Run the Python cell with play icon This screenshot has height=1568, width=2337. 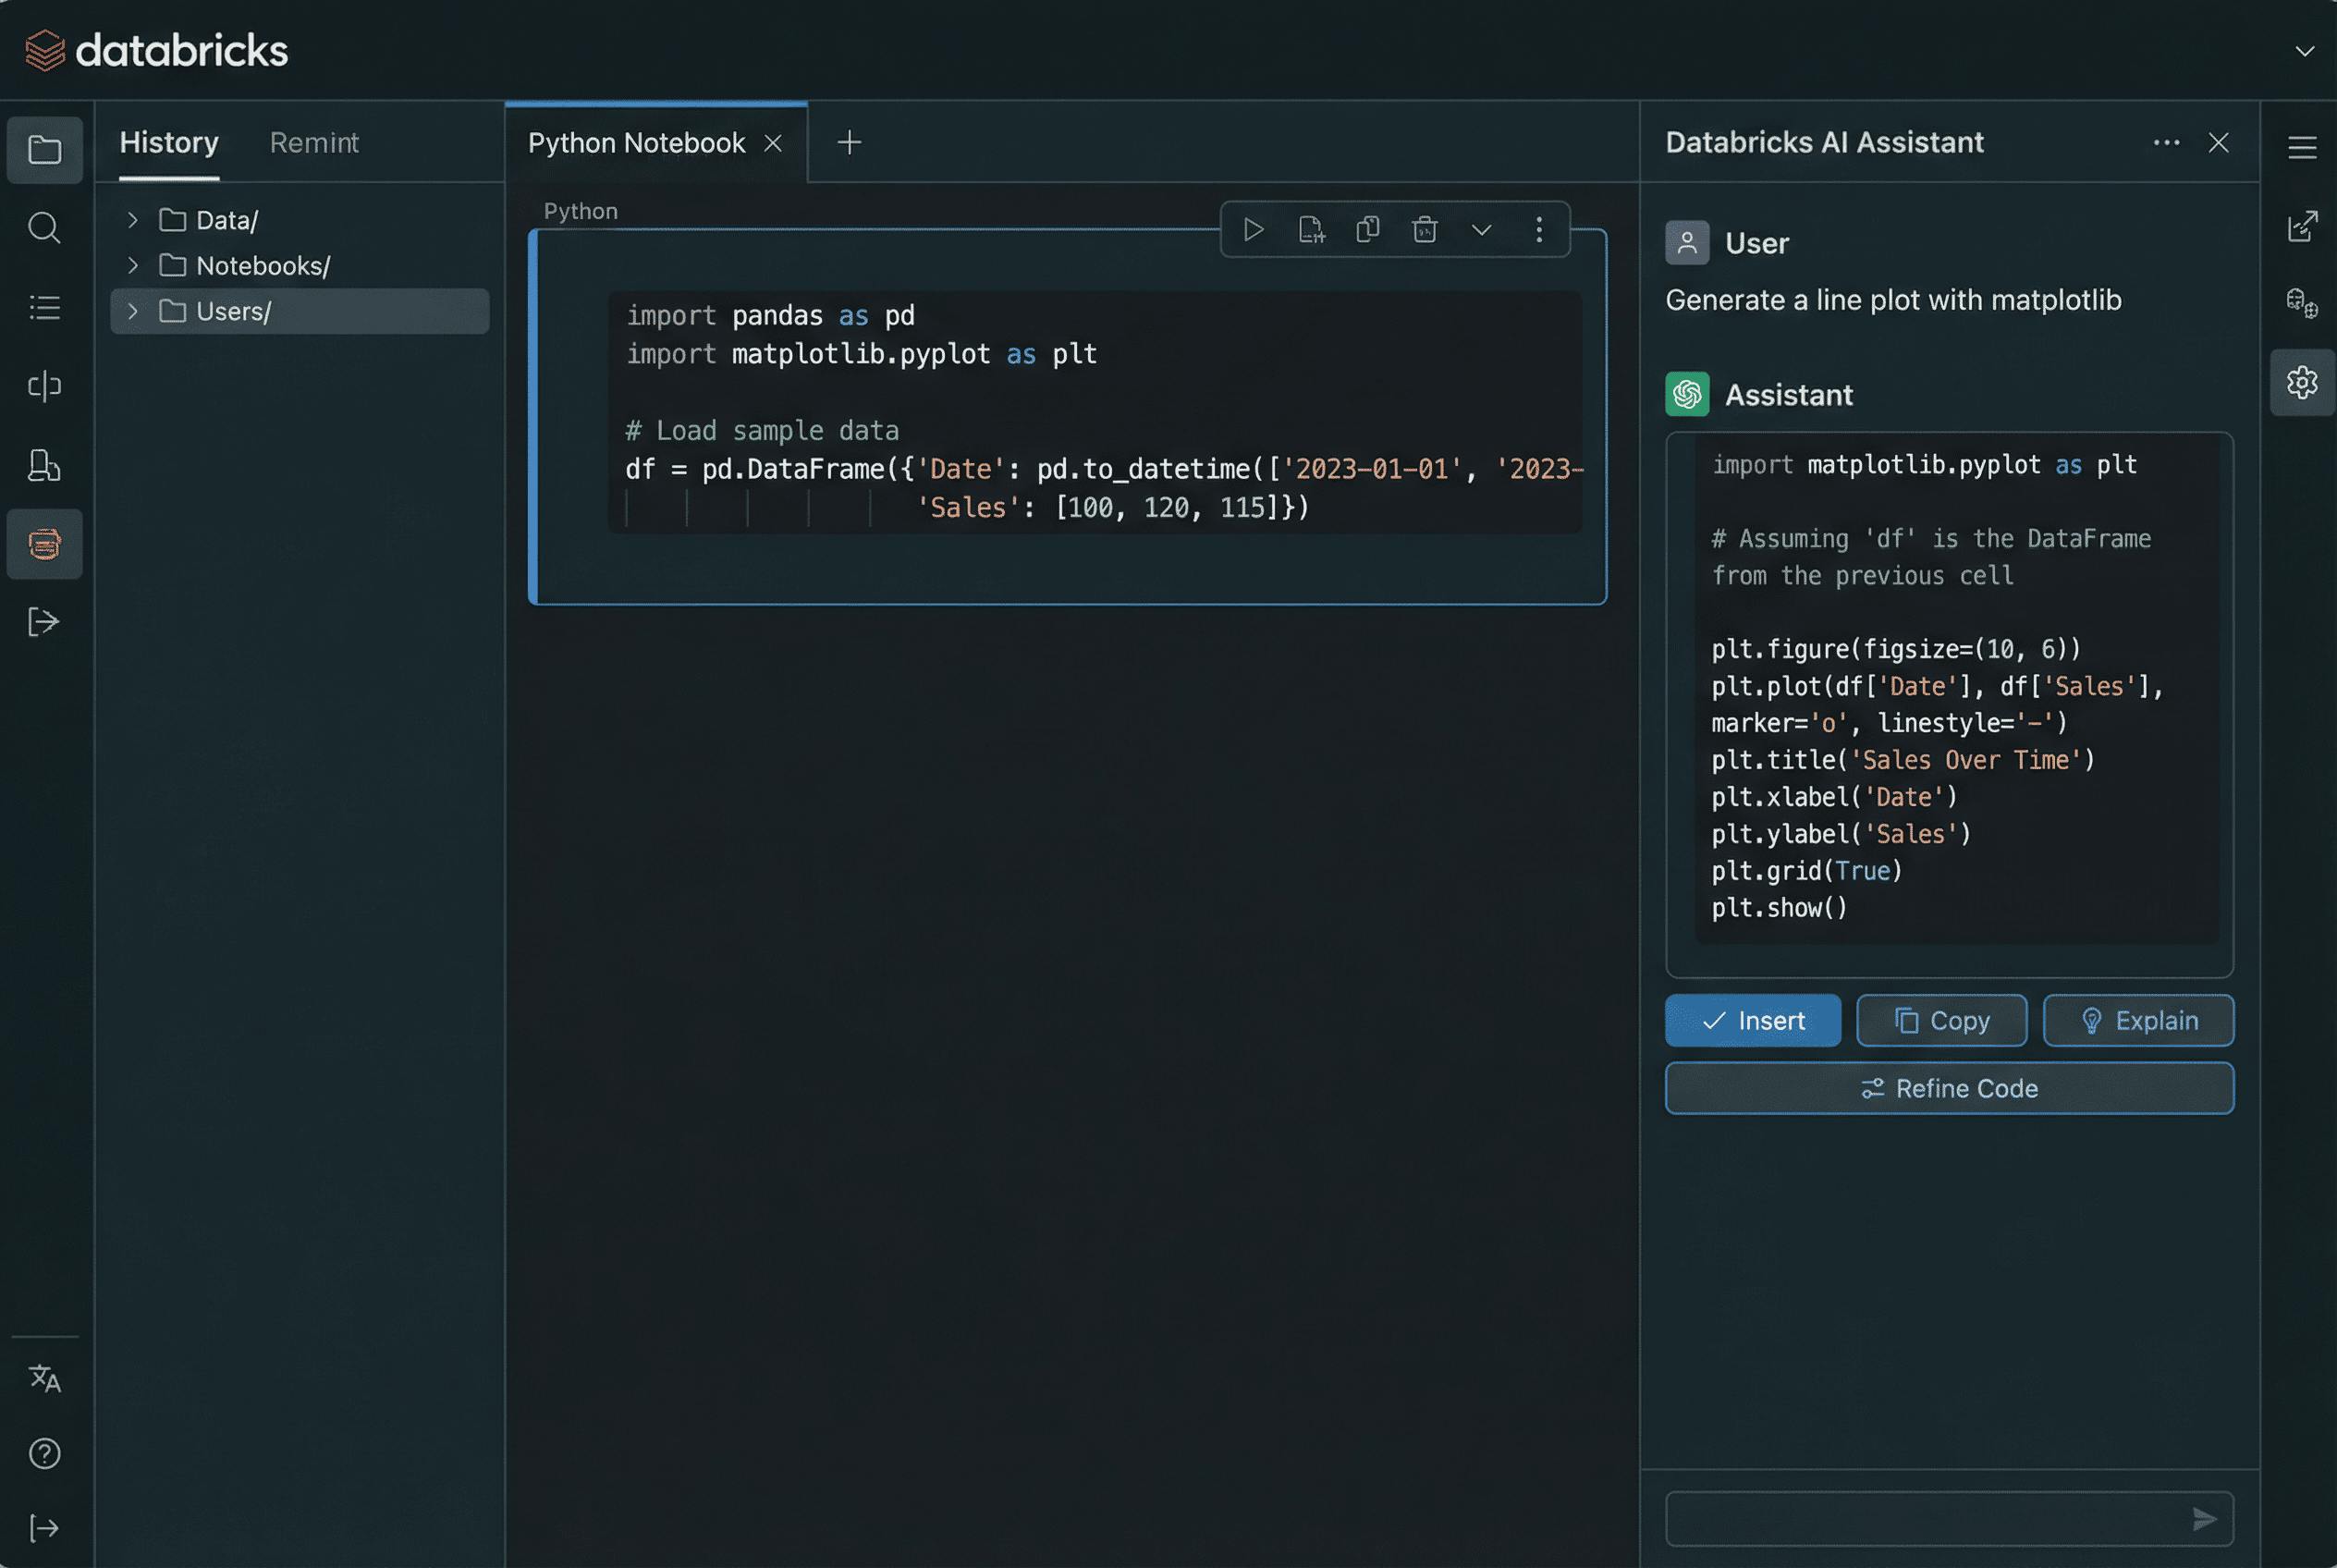pyautogui.click(x=1253, y=230)
